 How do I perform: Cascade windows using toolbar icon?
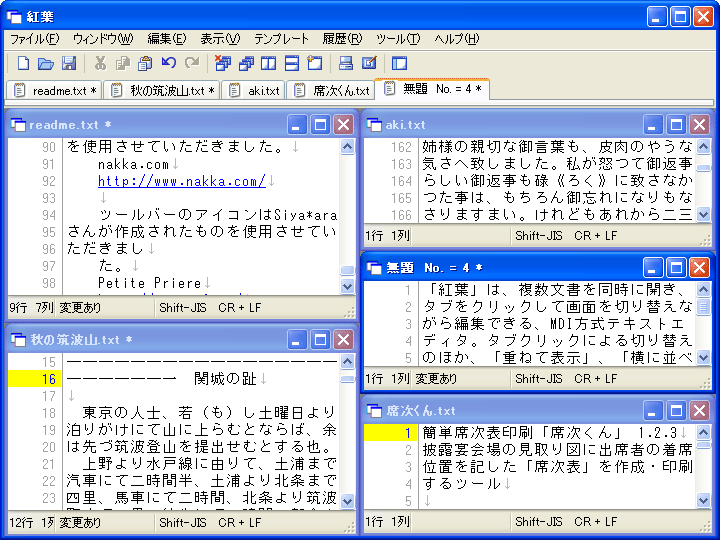pyautogui.click(x=246, y=63)
